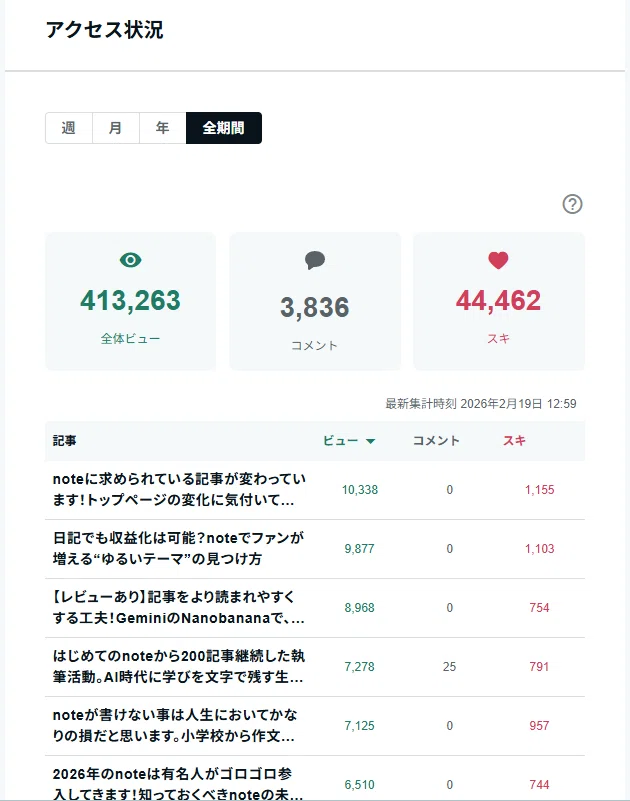Image resolution: width=630 pixels, height=801 pixels.
Task: Click total comments number 3,836
Action: pyautogui.click(x=315, y=308)
